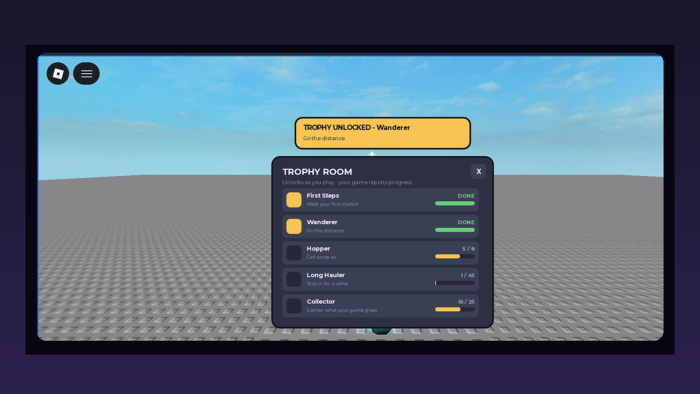Click the 5 / 8 Hopper counter
700x394 pixels.
click(468, 249)
